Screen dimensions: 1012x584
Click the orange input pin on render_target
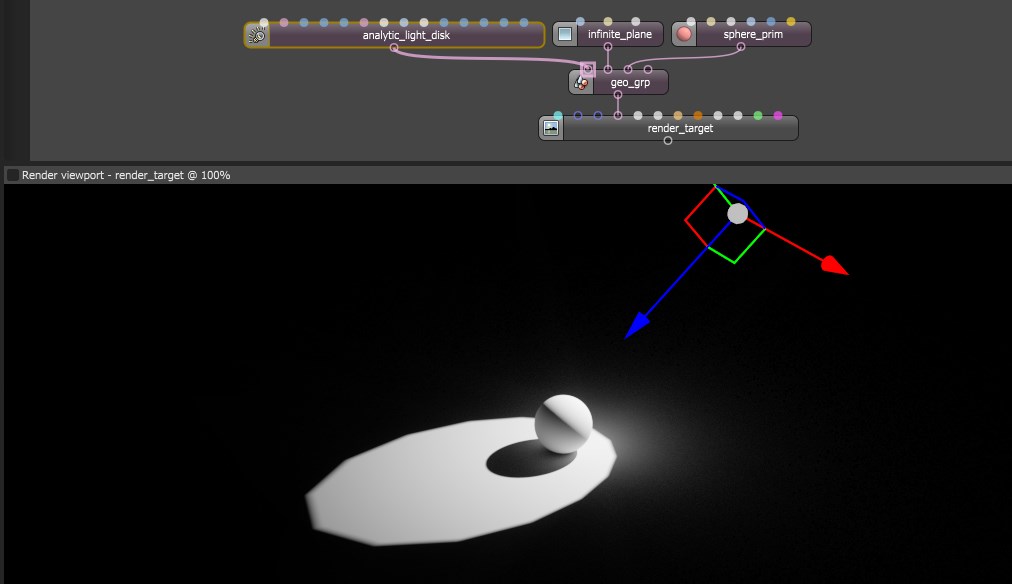698,116
